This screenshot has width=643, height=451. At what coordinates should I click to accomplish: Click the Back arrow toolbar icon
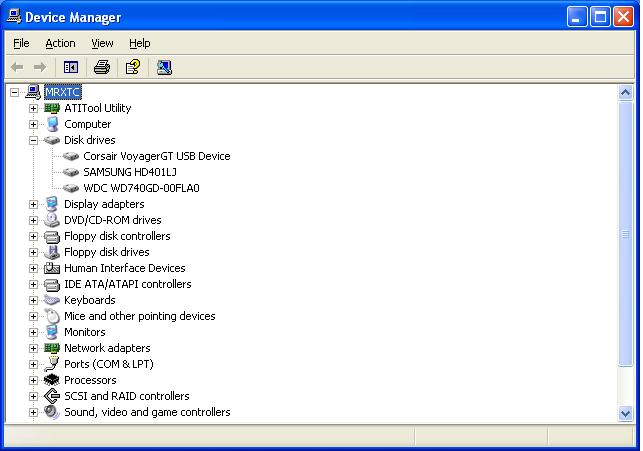coord(17,67)
